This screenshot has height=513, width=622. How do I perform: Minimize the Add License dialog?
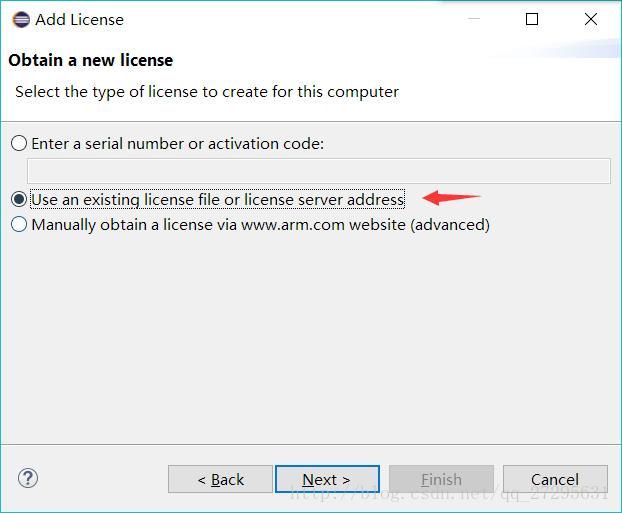pyautogui.click(x=472, y=19)
